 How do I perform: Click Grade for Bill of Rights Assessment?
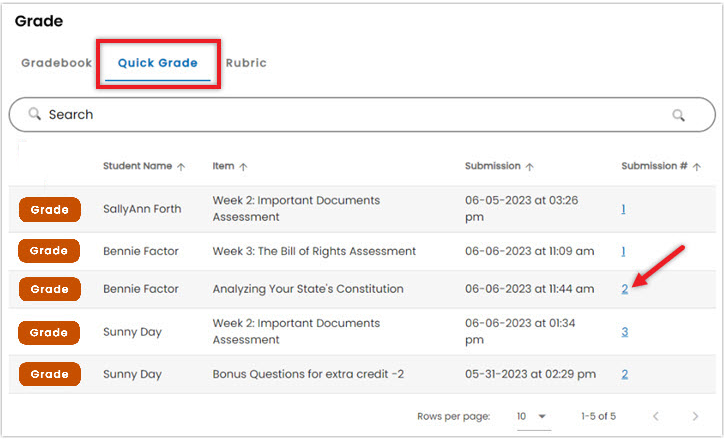(x=49, y=251)
